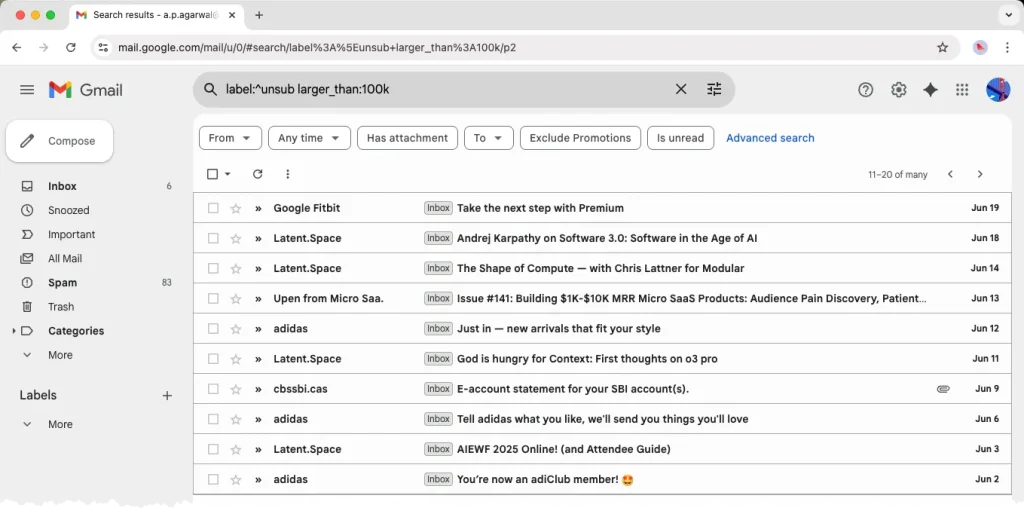Click the browser address bar URL
The width and height of the screenshot is (1024, 526).
[317, 48]
